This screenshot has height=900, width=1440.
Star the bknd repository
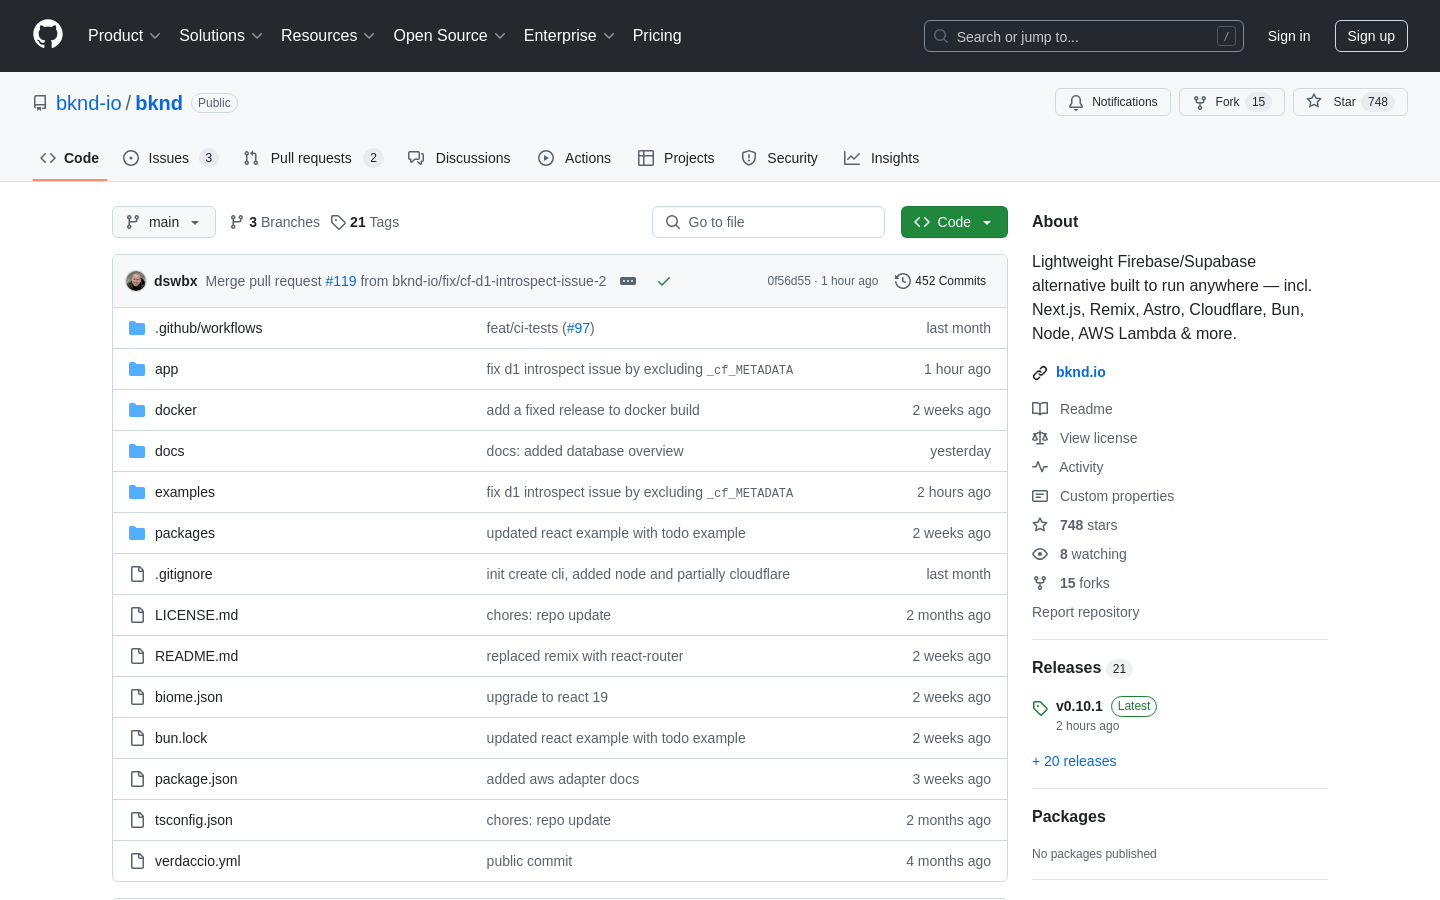point(1350,102)
